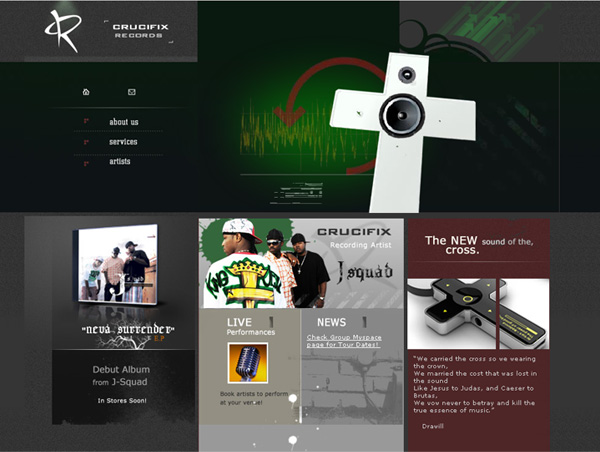This screenshot has width=600, height=452.
Task: Click the small top speaker on cross
Action: point(406,74)
